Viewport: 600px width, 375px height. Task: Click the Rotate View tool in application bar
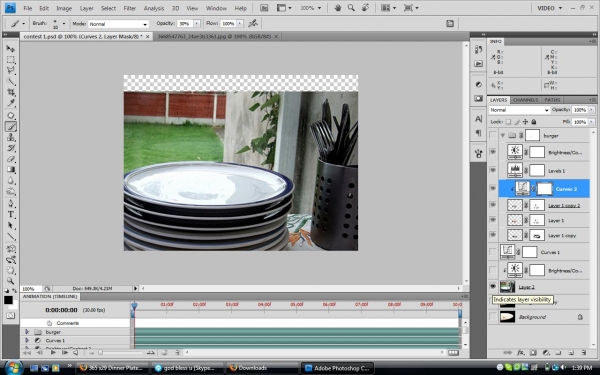365,8
